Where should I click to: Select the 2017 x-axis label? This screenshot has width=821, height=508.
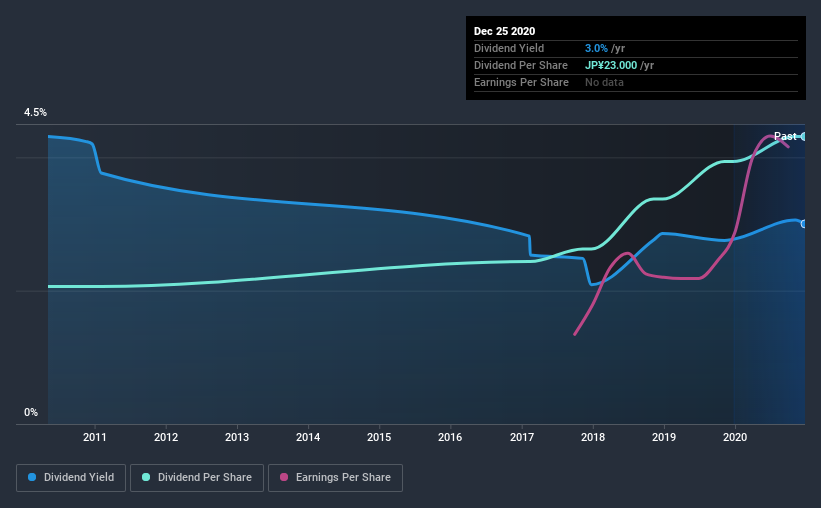click(x=522, y=437)
